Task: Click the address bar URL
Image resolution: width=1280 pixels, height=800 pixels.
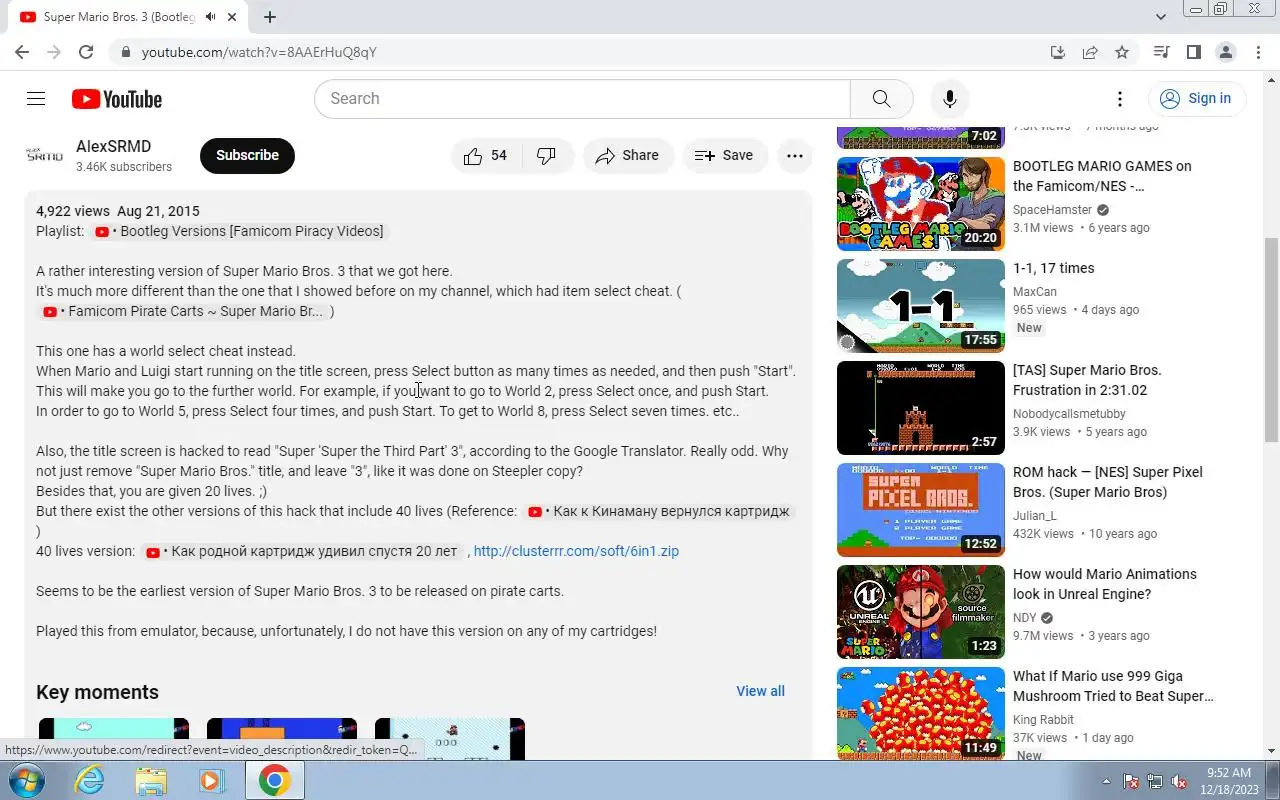Action: click(259, 52)
